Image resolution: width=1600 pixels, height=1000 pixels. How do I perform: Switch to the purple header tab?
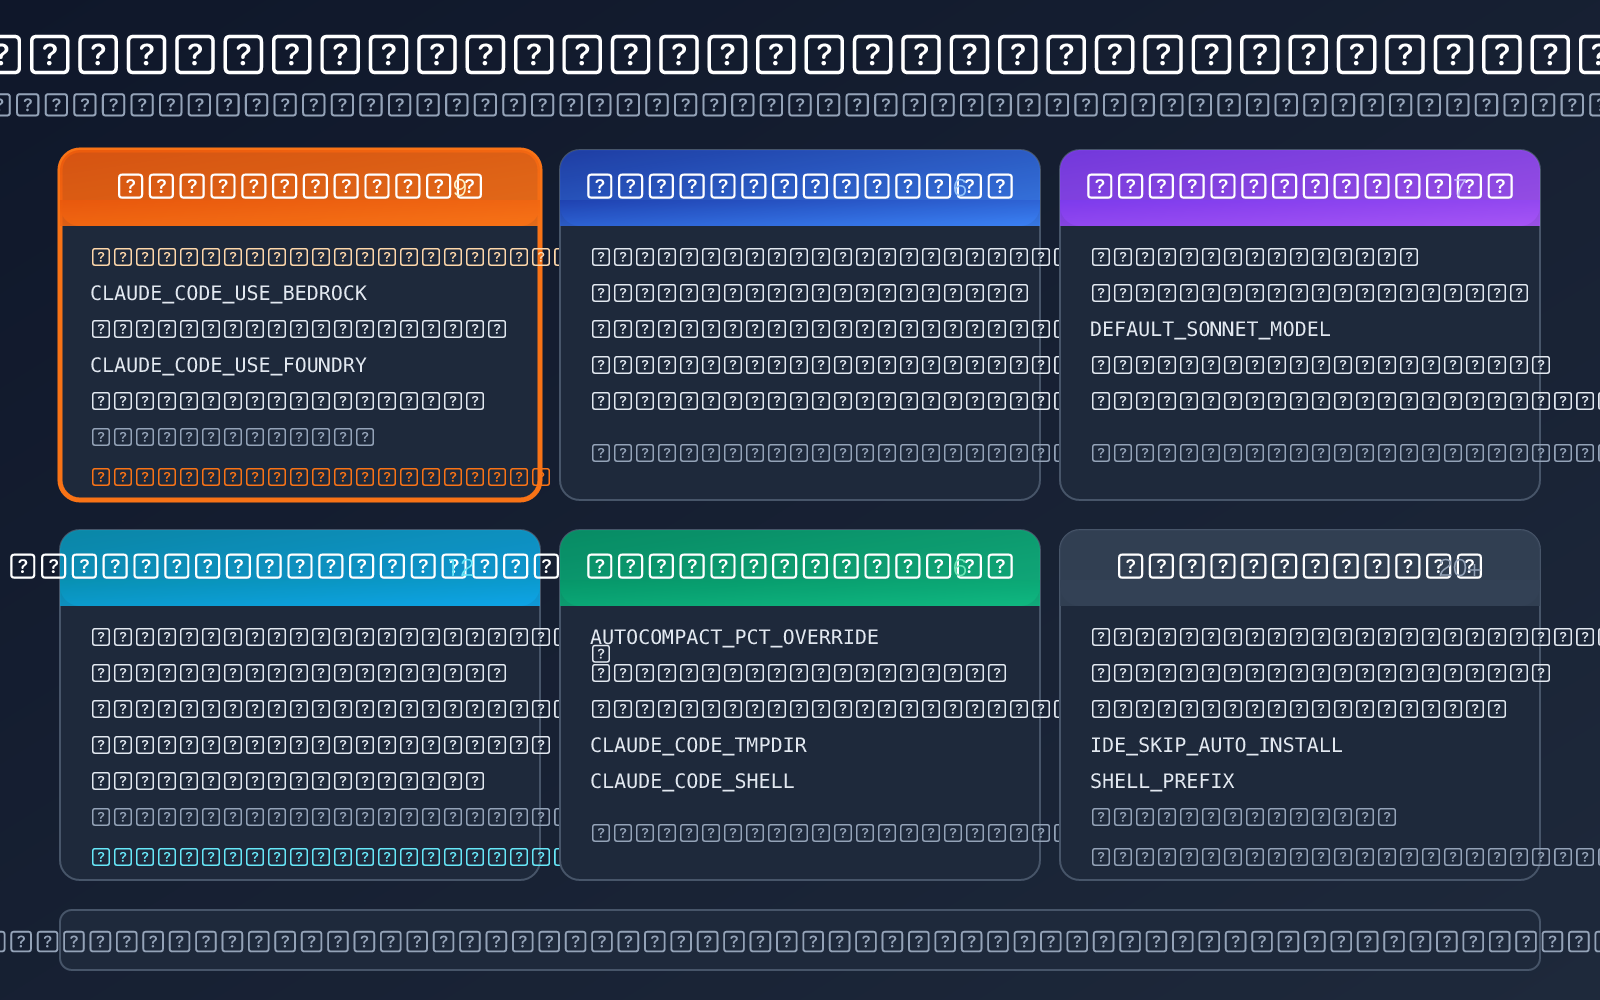click(x=1300, y=184)
